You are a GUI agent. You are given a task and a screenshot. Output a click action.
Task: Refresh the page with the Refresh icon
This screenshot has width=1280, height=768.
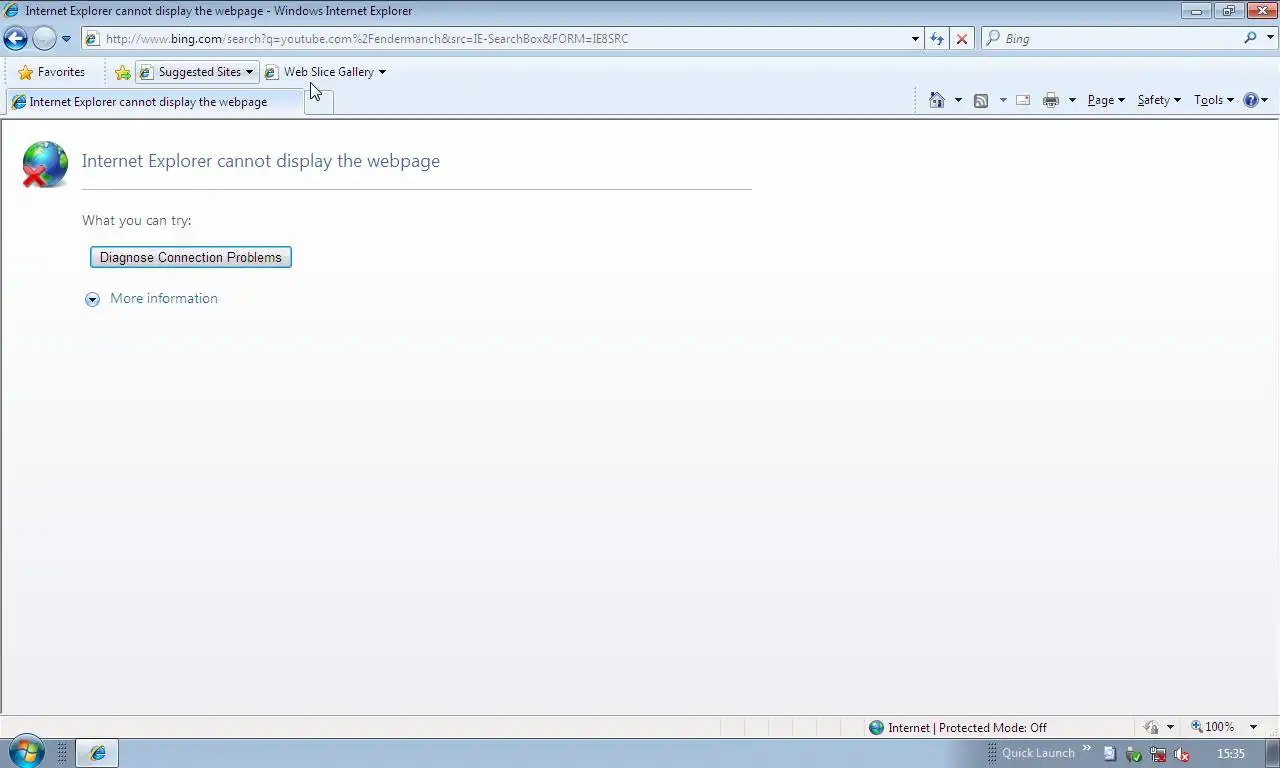tap(937, 39)
